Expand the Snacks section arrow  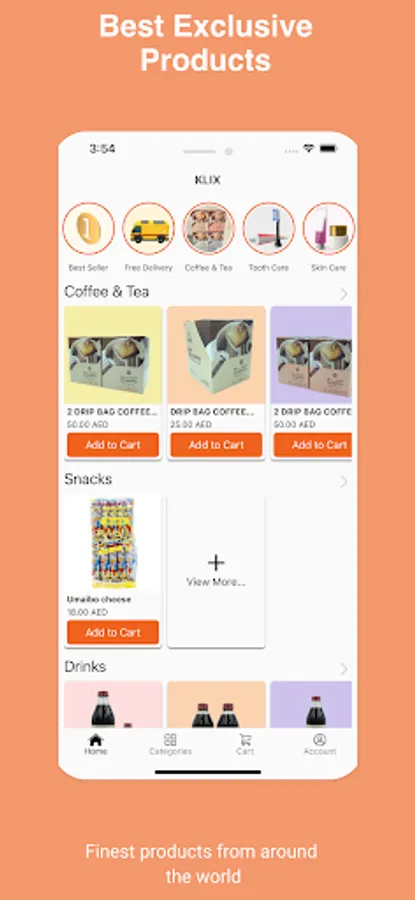coord(344,481)
